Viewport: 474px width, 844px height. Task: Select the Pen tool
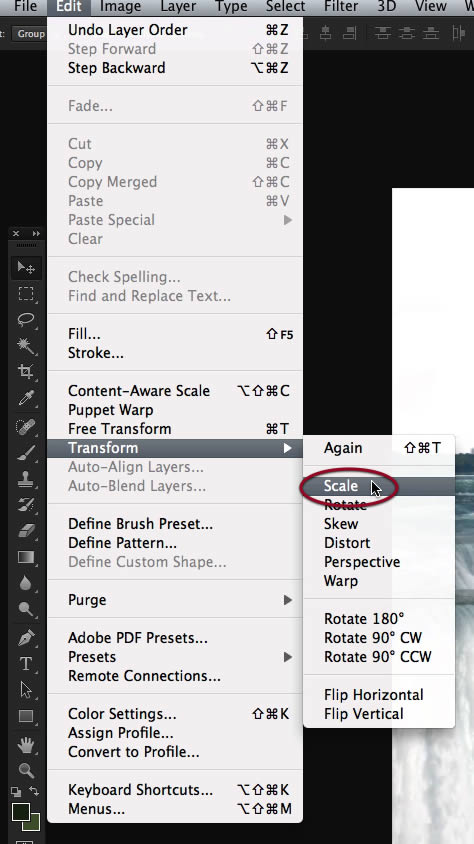pyautogui.click(x=26, y=638)
